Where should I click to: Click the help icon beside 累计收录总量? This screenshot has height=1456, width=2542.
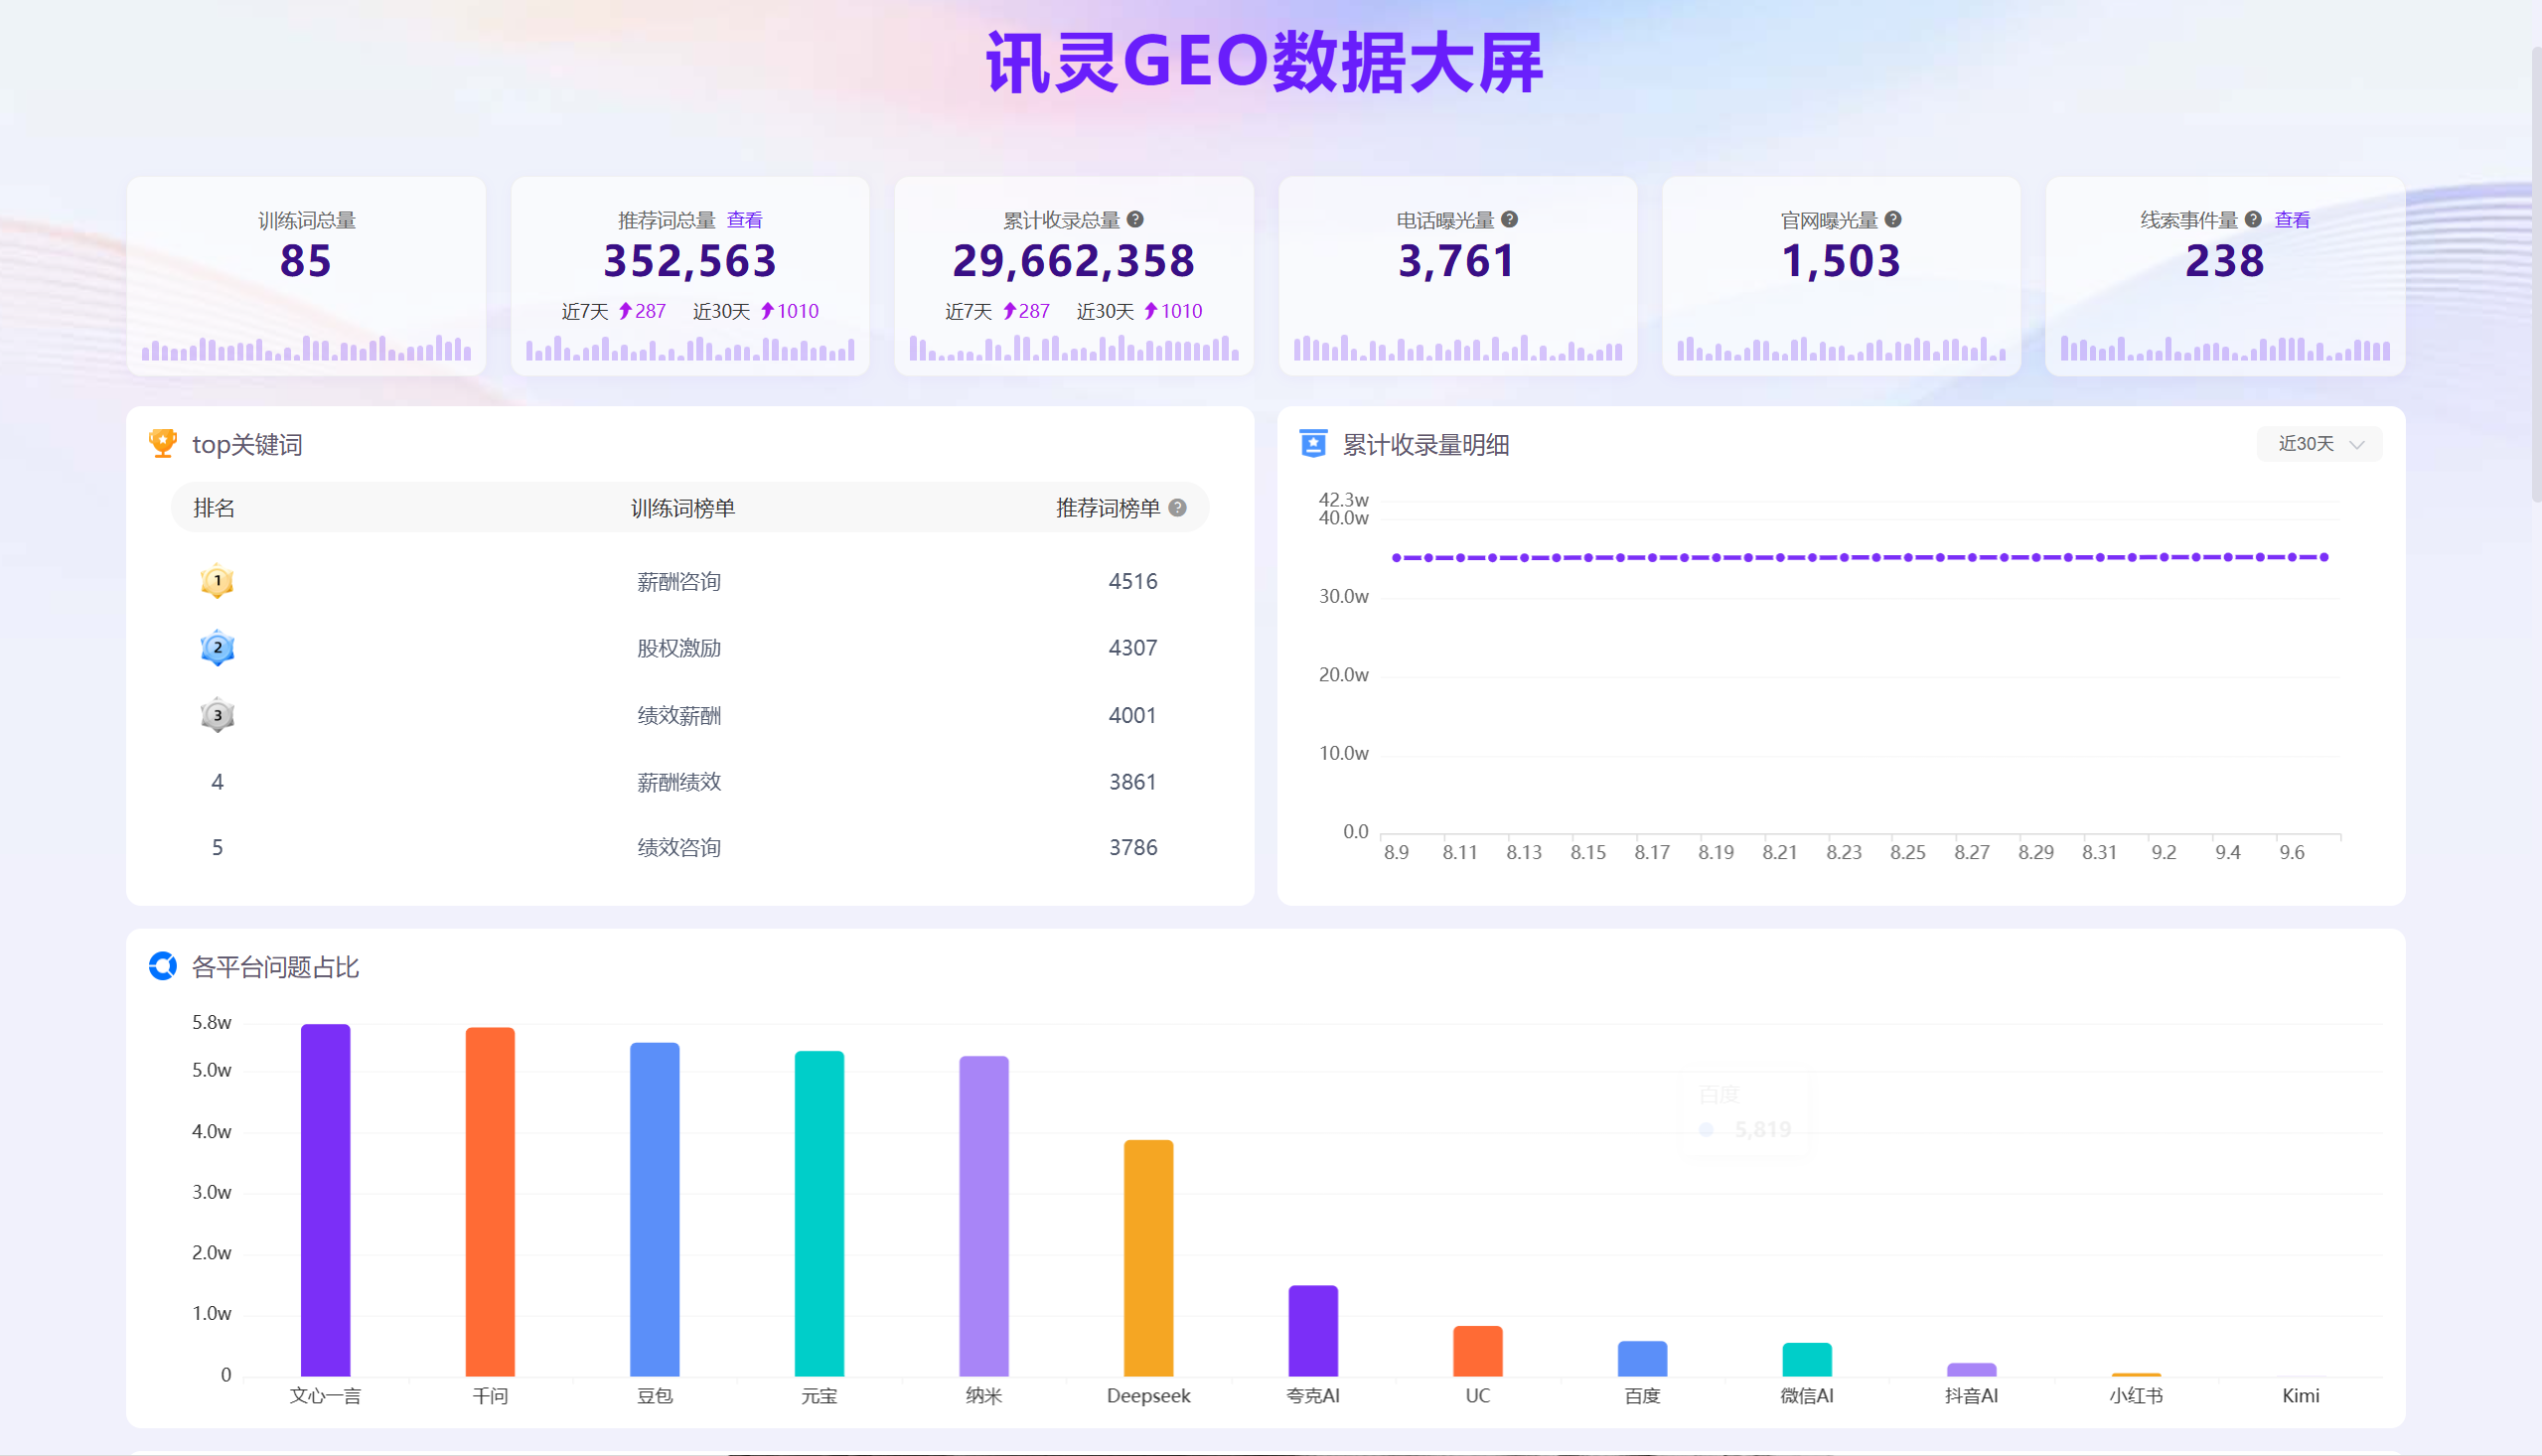tap(1135, 219)
